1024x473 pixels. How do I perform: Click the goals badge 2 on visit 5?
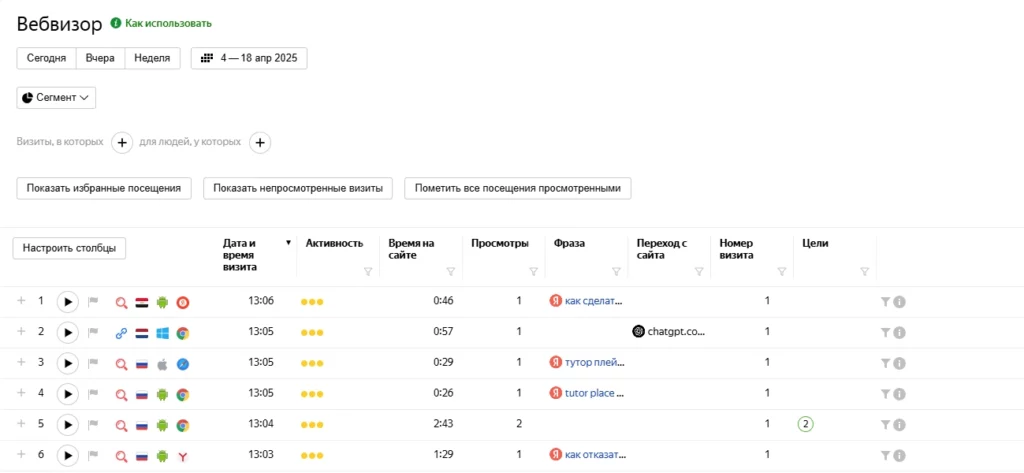[805, 424]
